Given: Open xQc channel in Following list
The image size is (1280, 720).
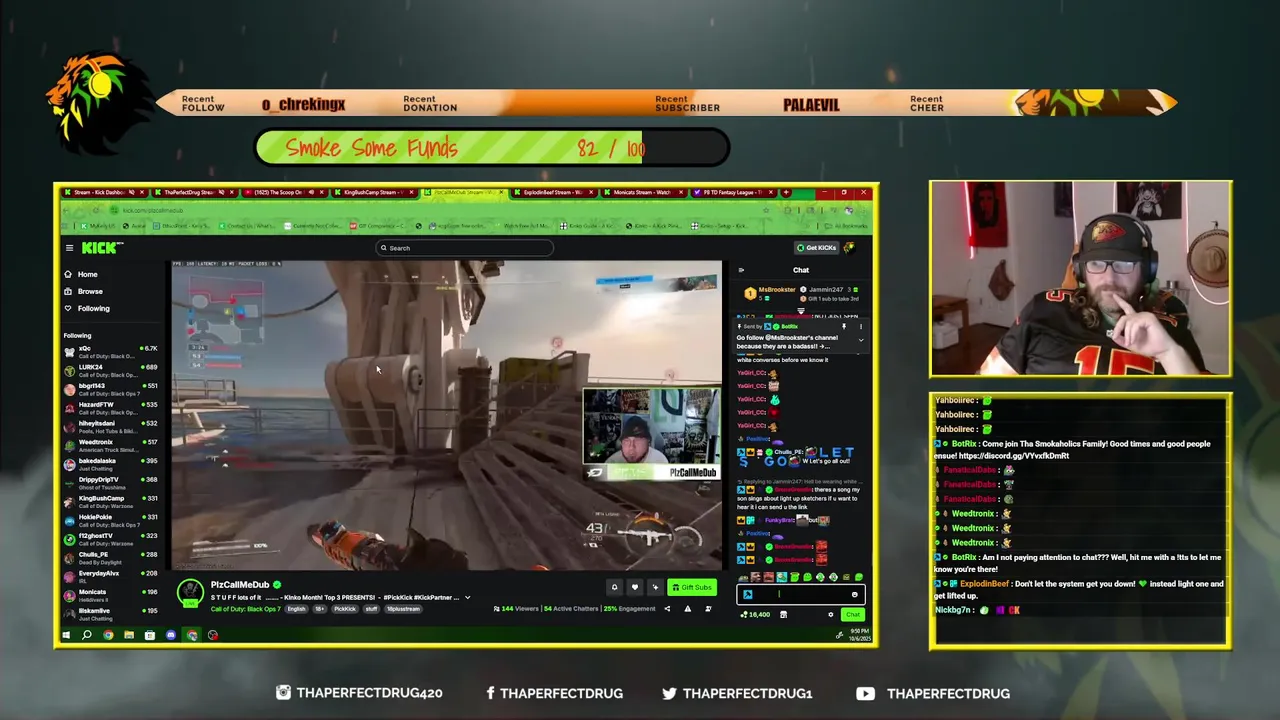Looking at the screenshot, I should (110, 351).
